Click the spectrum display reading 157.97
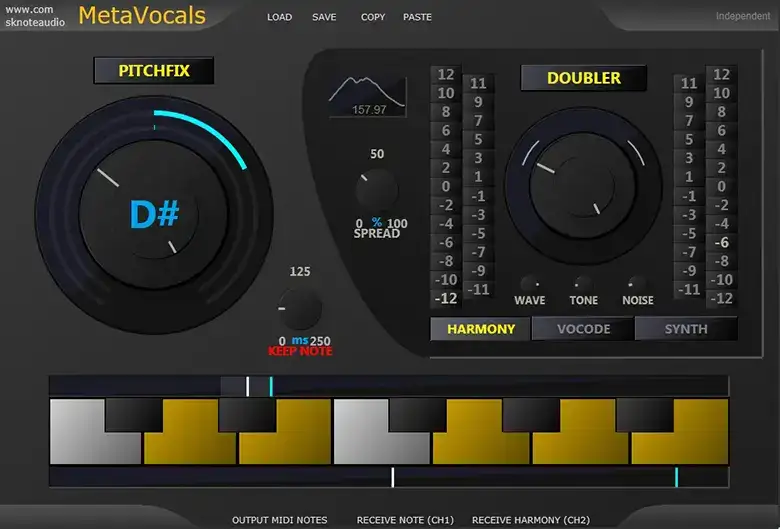 pos(368,97)
